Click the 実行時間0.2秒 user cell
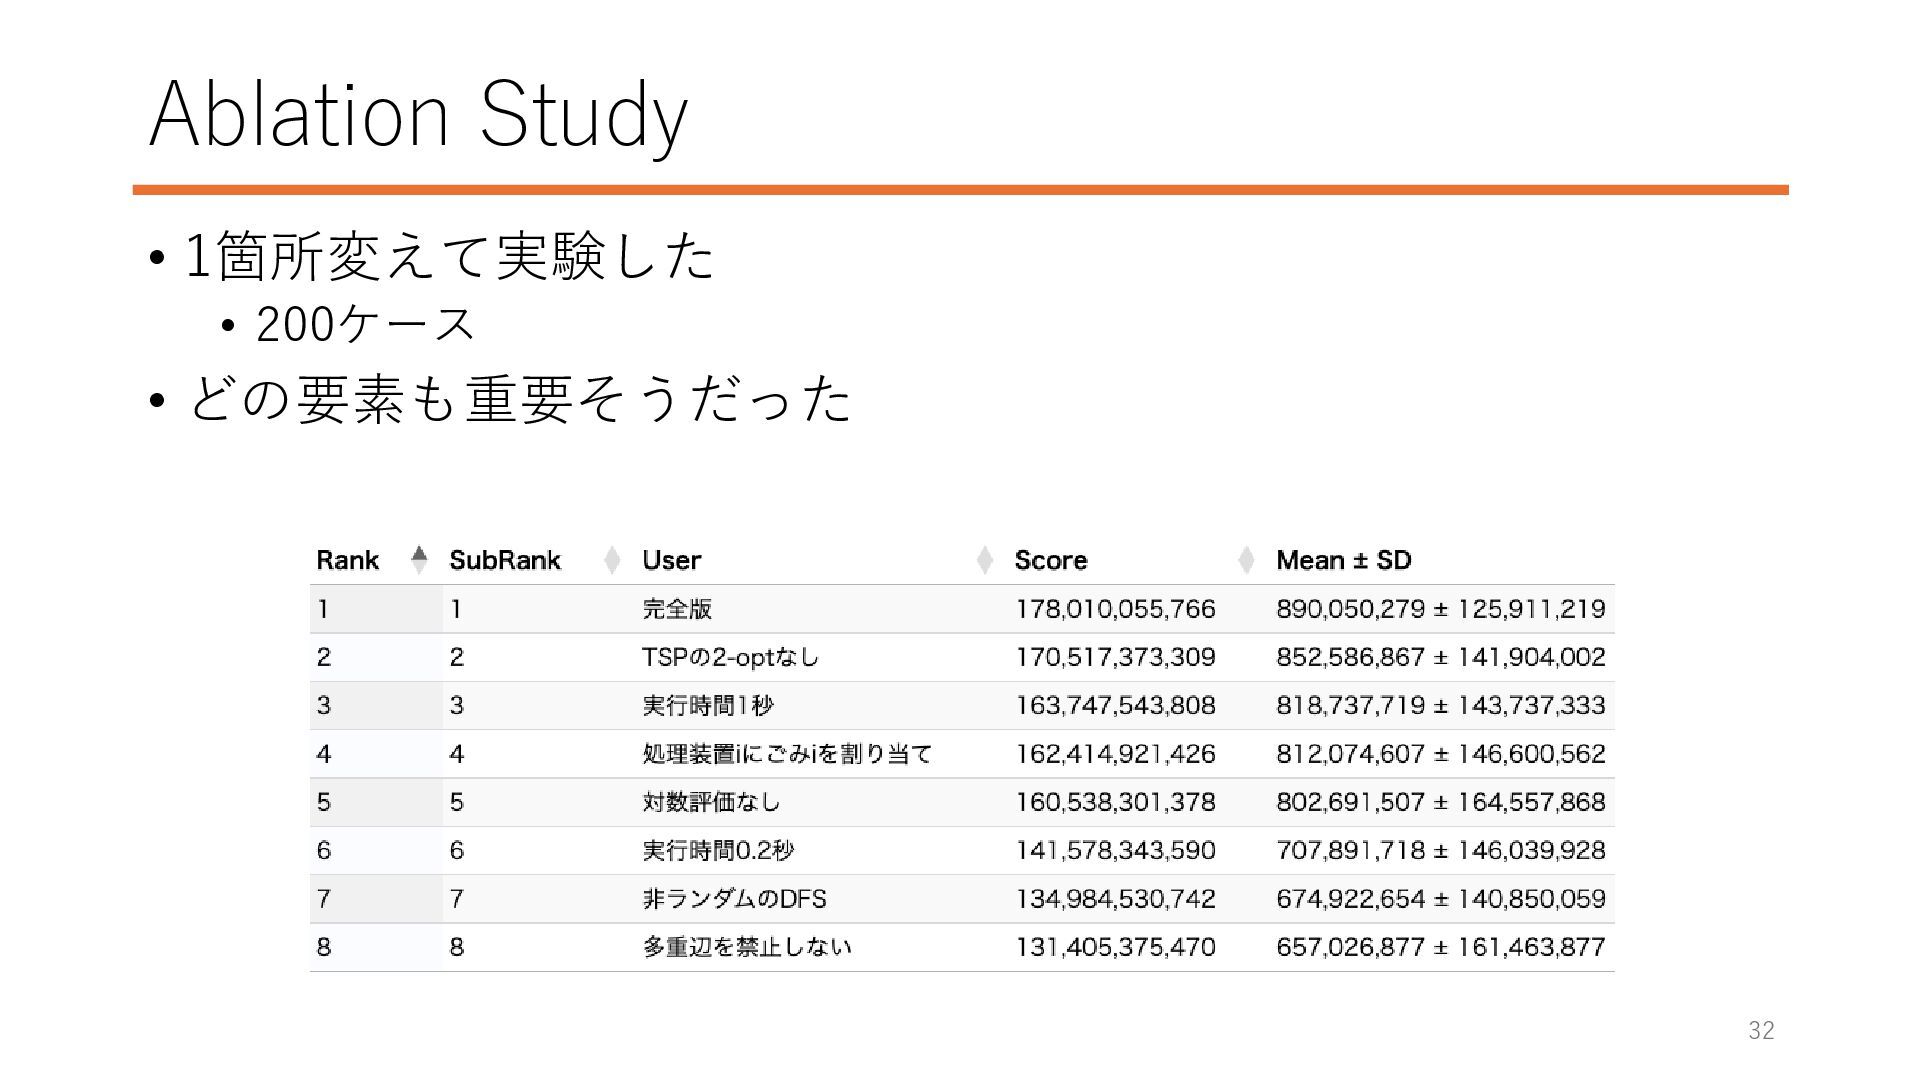 click(718, 850)
